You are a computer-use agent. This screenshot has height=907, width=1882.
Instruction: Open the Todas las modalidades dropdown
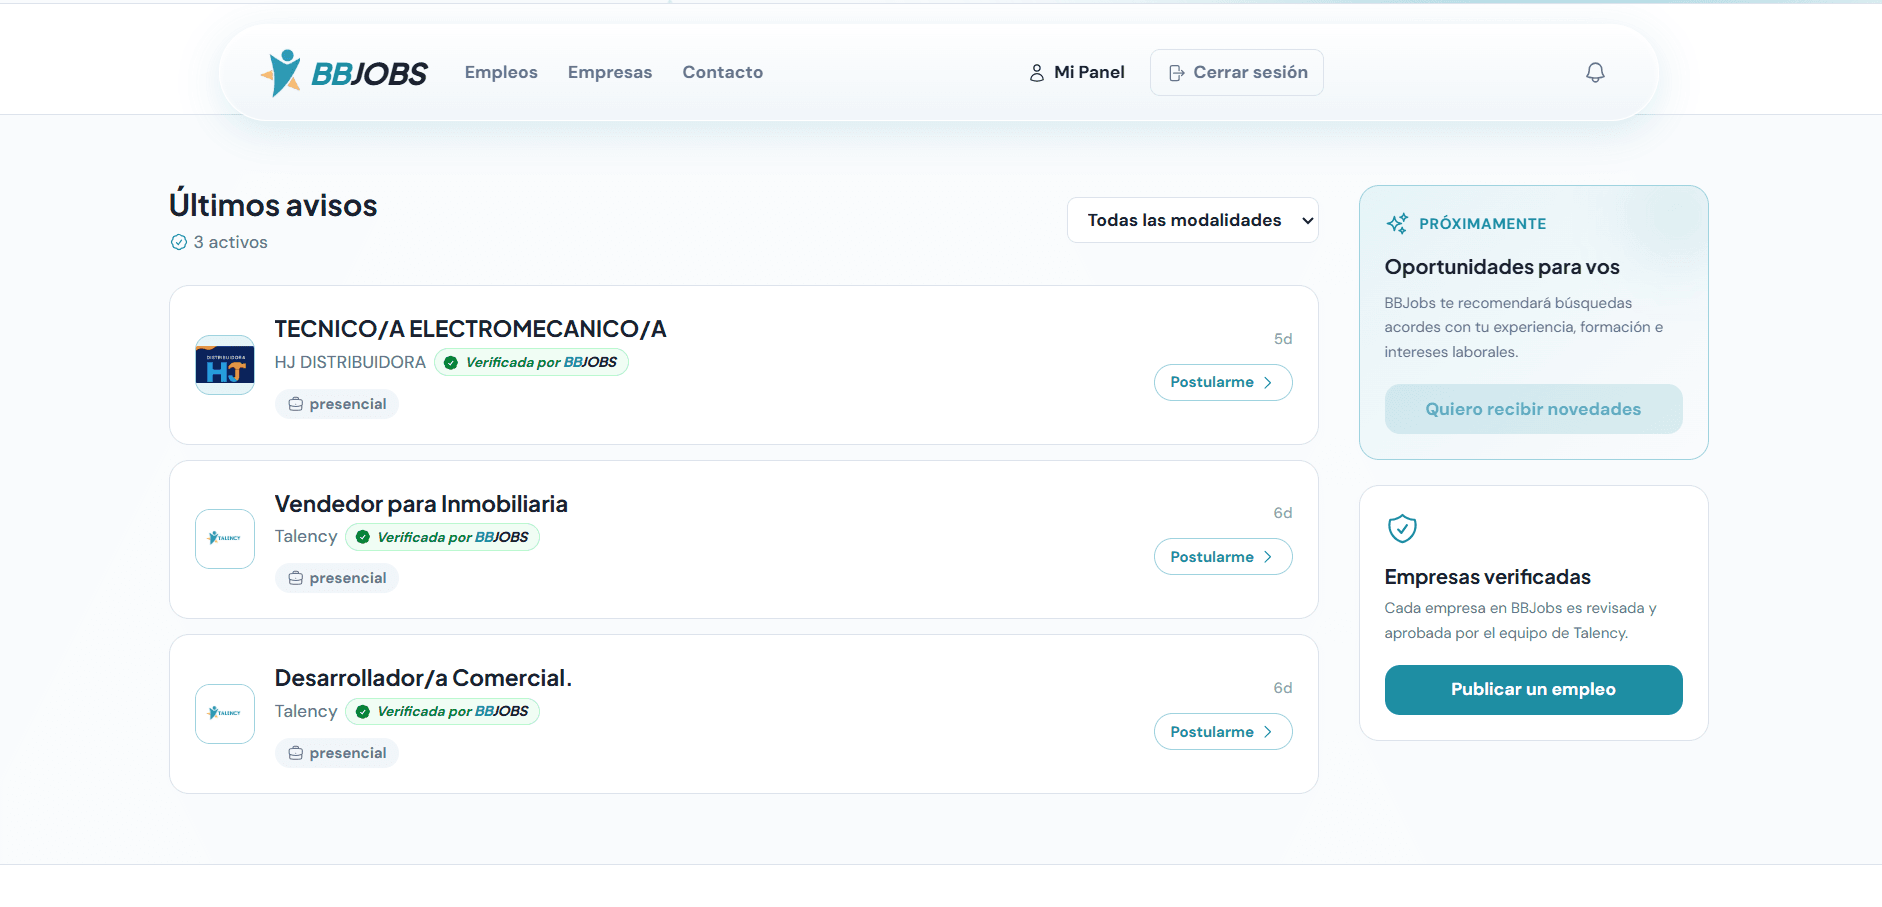pyautogui.click(x=1192, y=220)
